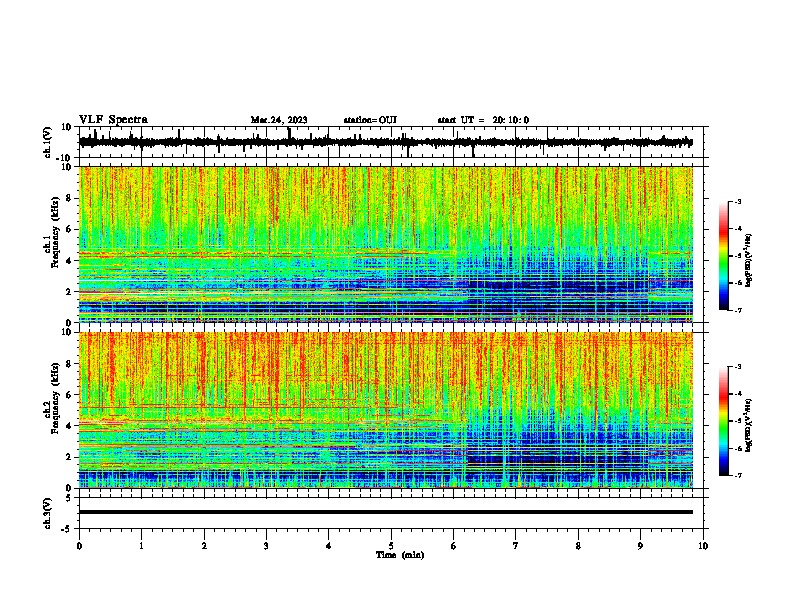Click the -7 label on ch.1 color scale
Screen dimensions: 792x612
(x=737, y=310)
